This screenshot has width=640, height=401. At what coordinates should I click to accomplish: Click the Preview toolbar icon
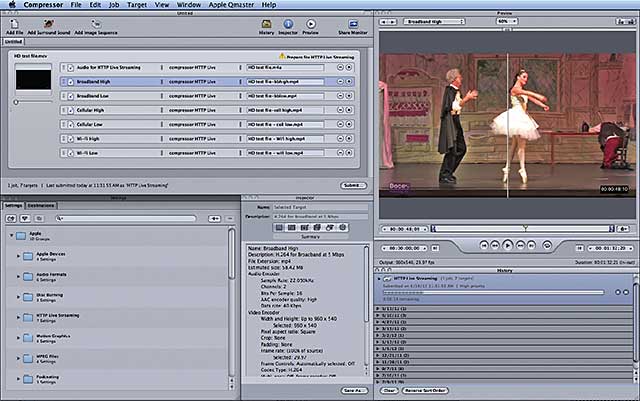click(311, 24)
